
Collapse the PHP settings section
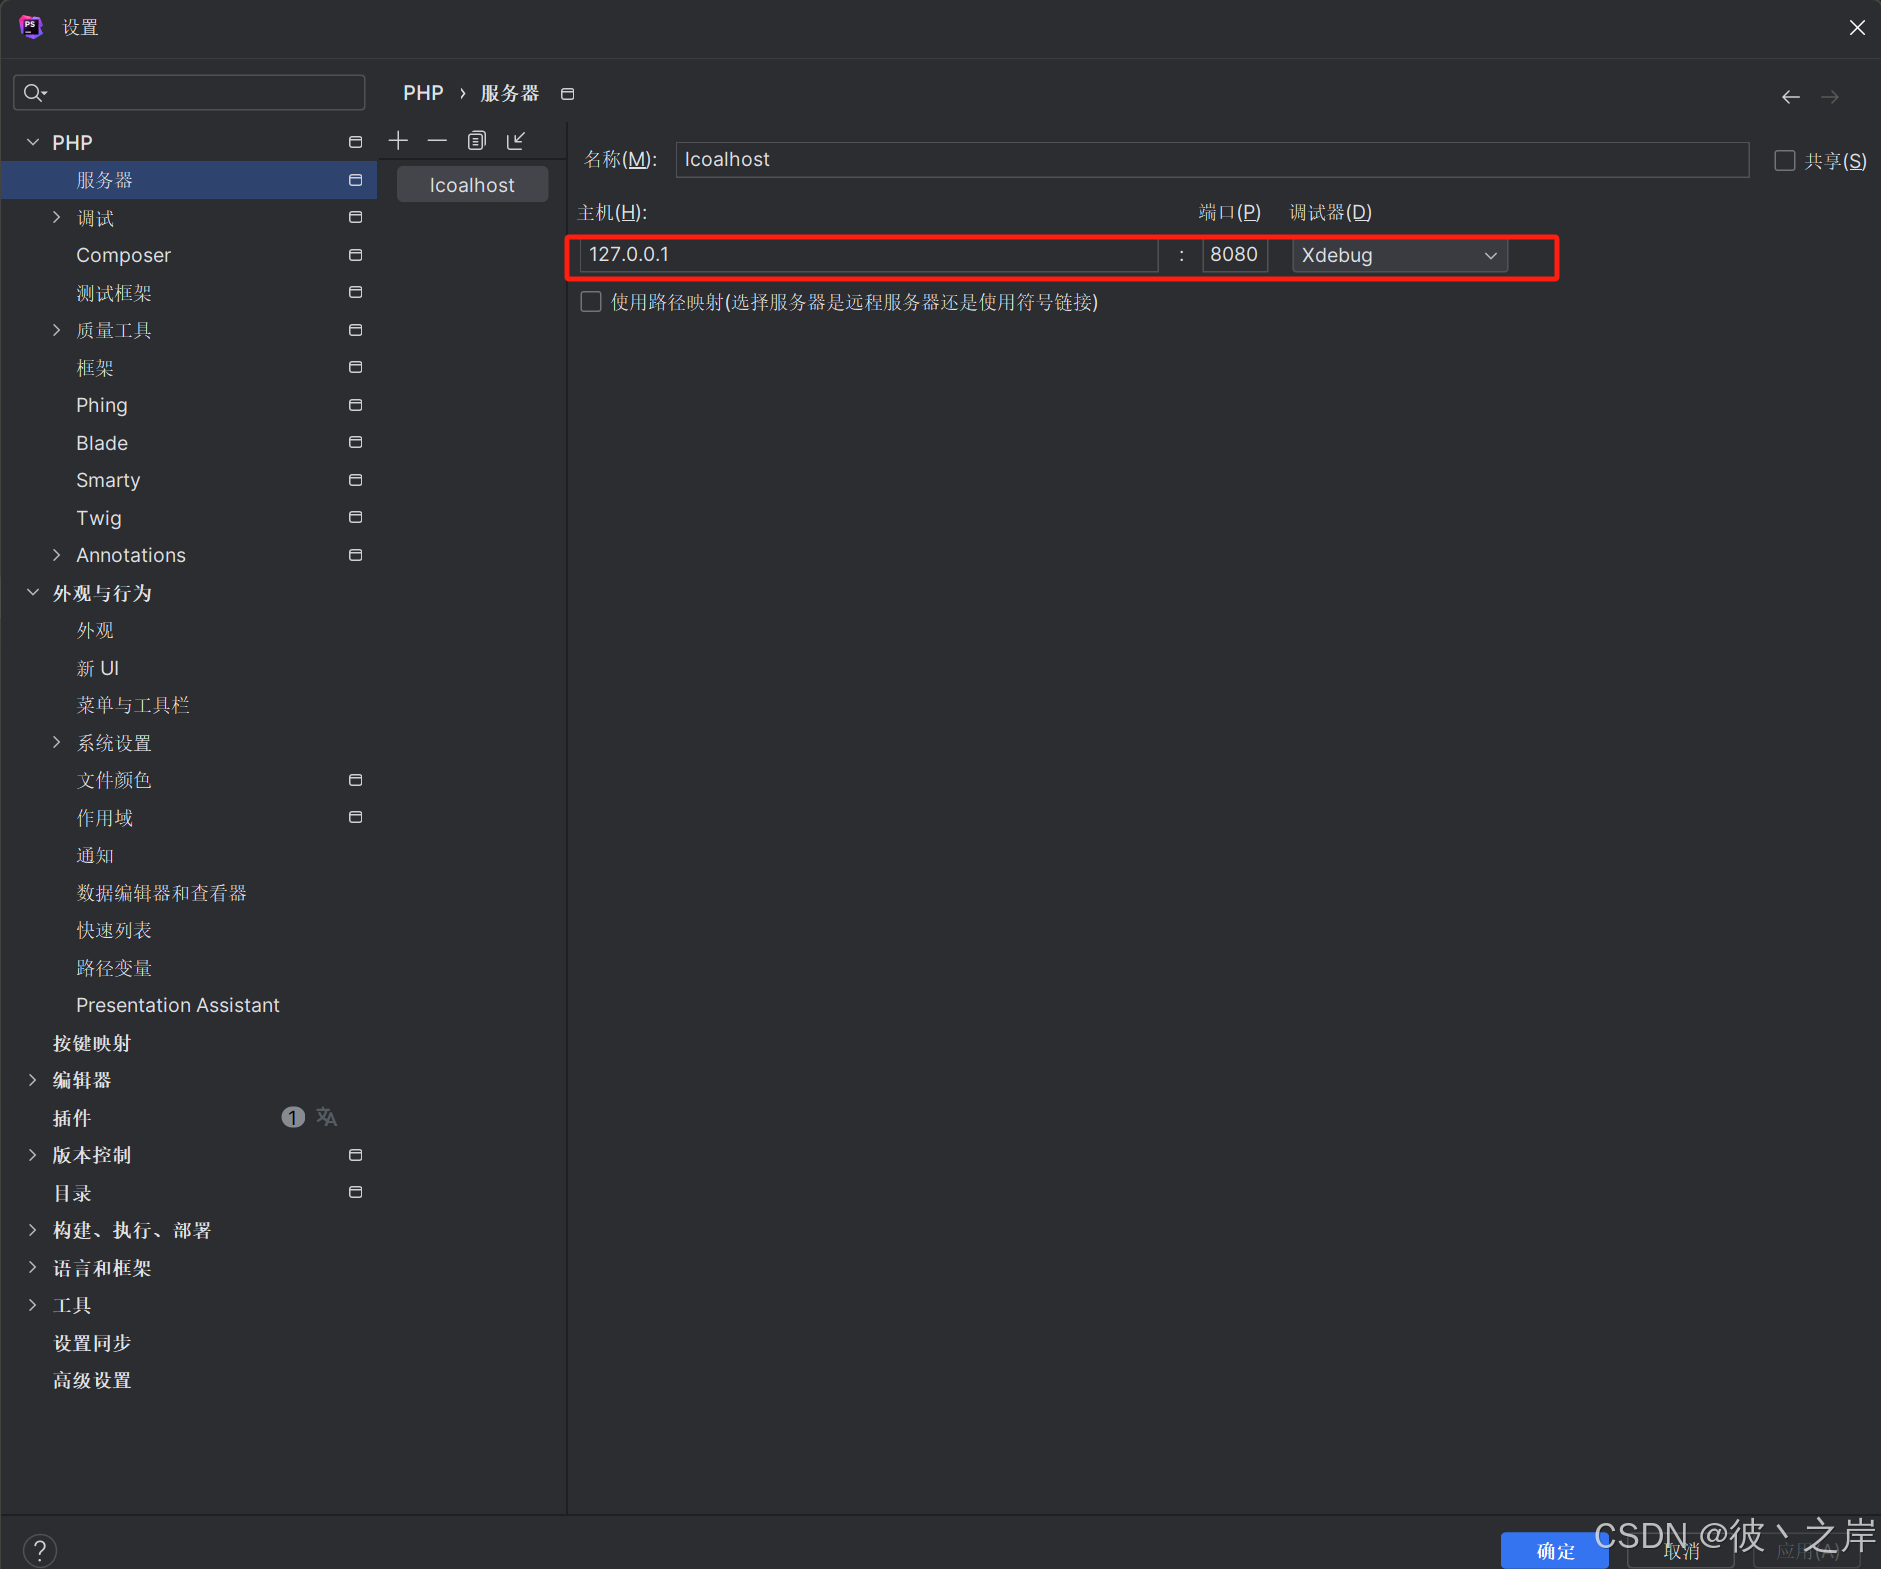click(x=33, y=141)
